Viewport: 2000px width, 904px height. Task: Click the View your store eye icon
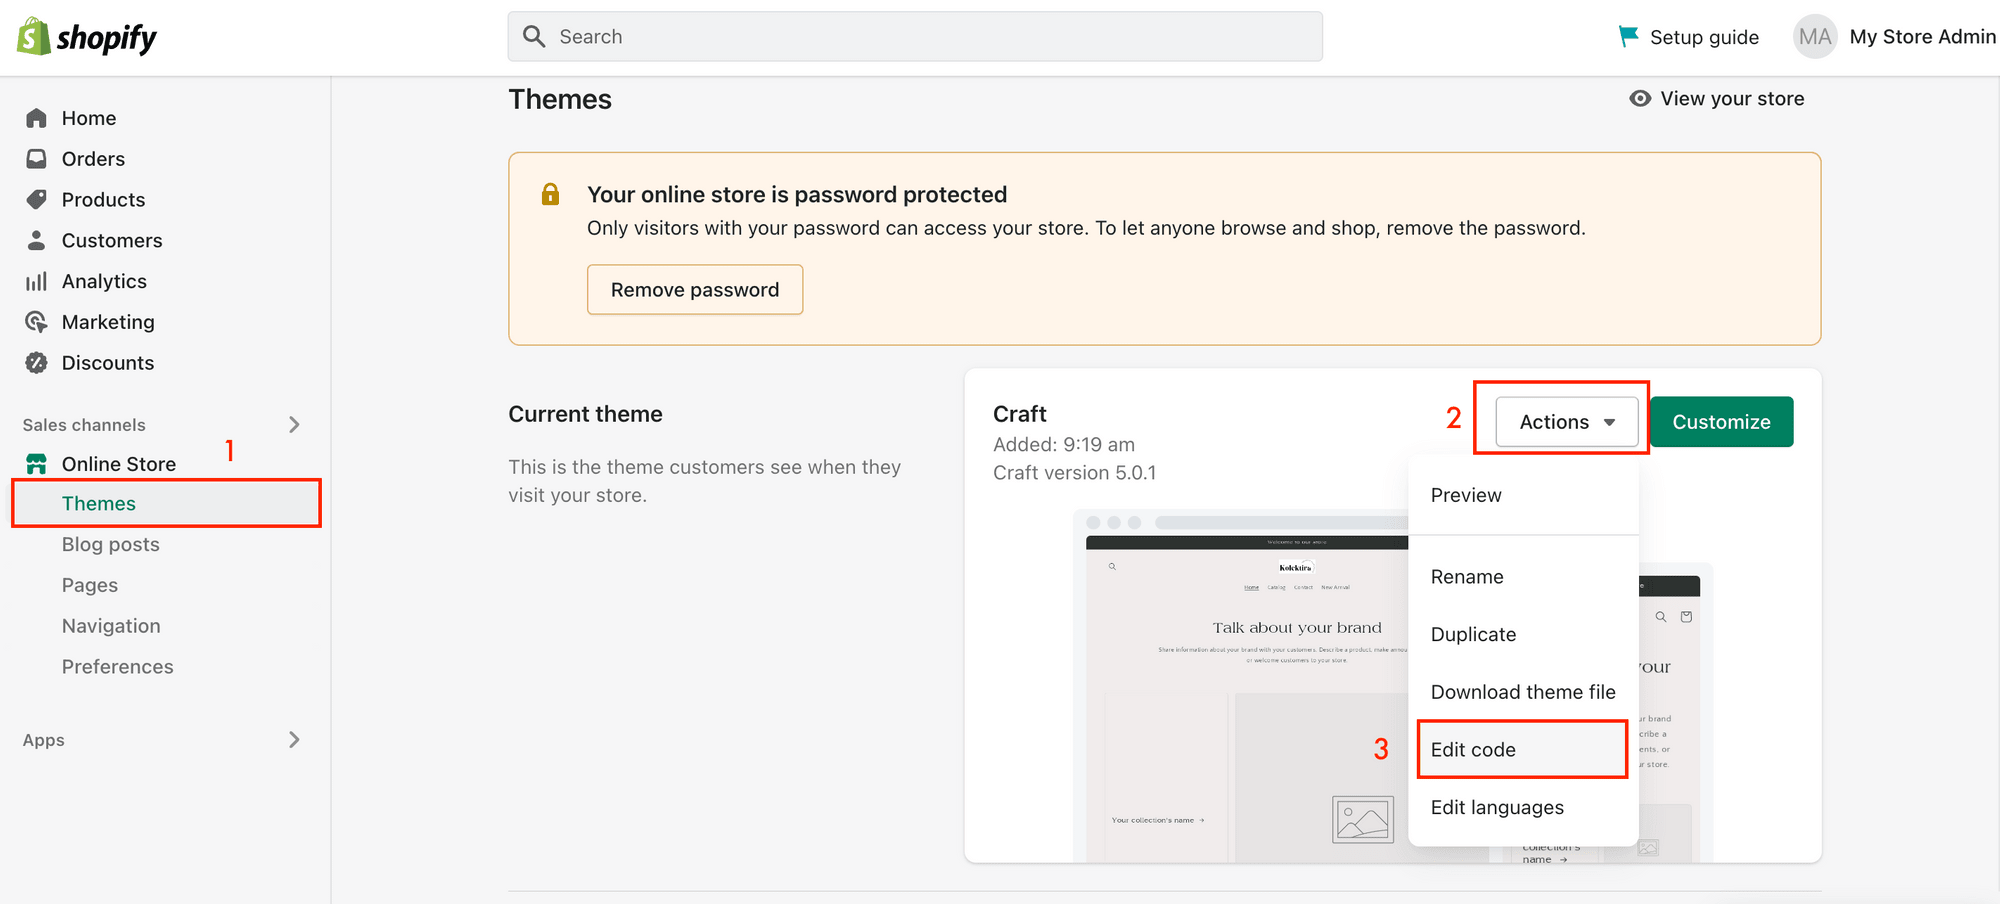point(1639,98)
